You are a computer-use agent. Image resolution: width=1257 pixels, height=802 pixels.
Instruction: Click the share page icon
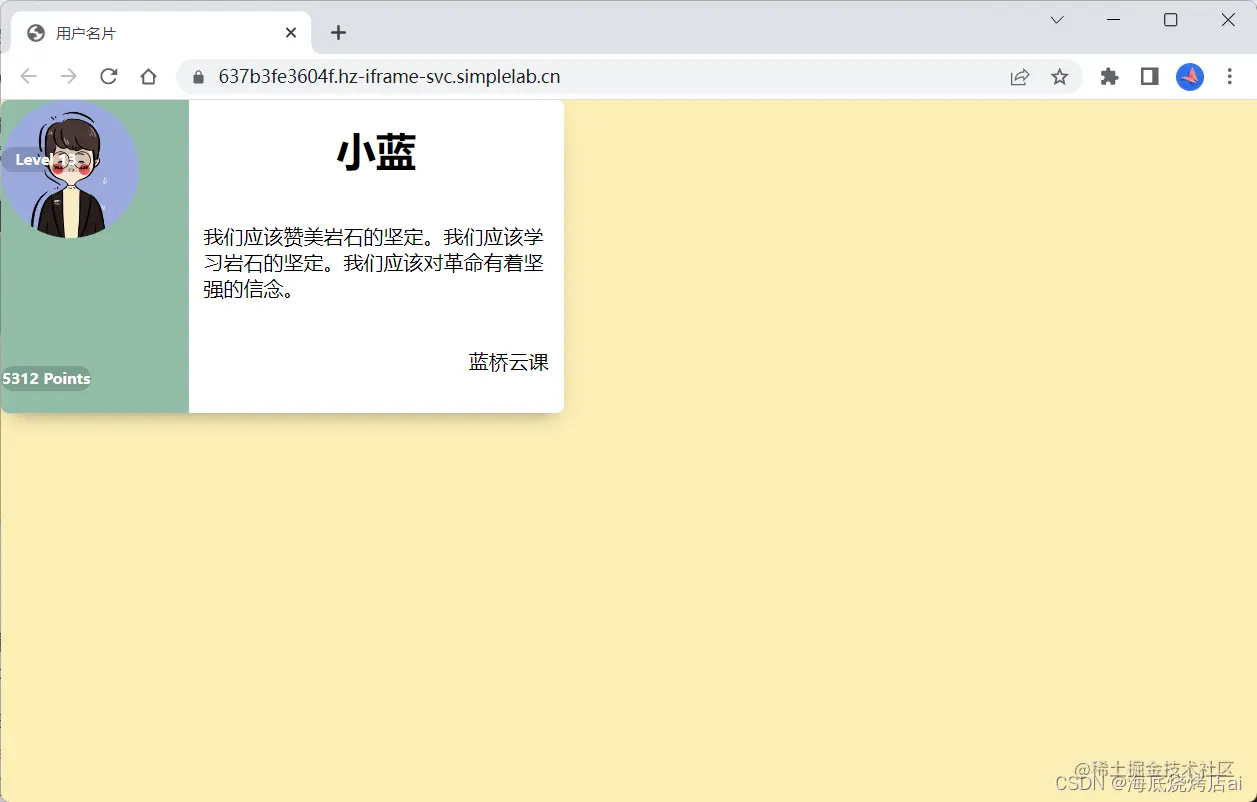(1019, 76)
